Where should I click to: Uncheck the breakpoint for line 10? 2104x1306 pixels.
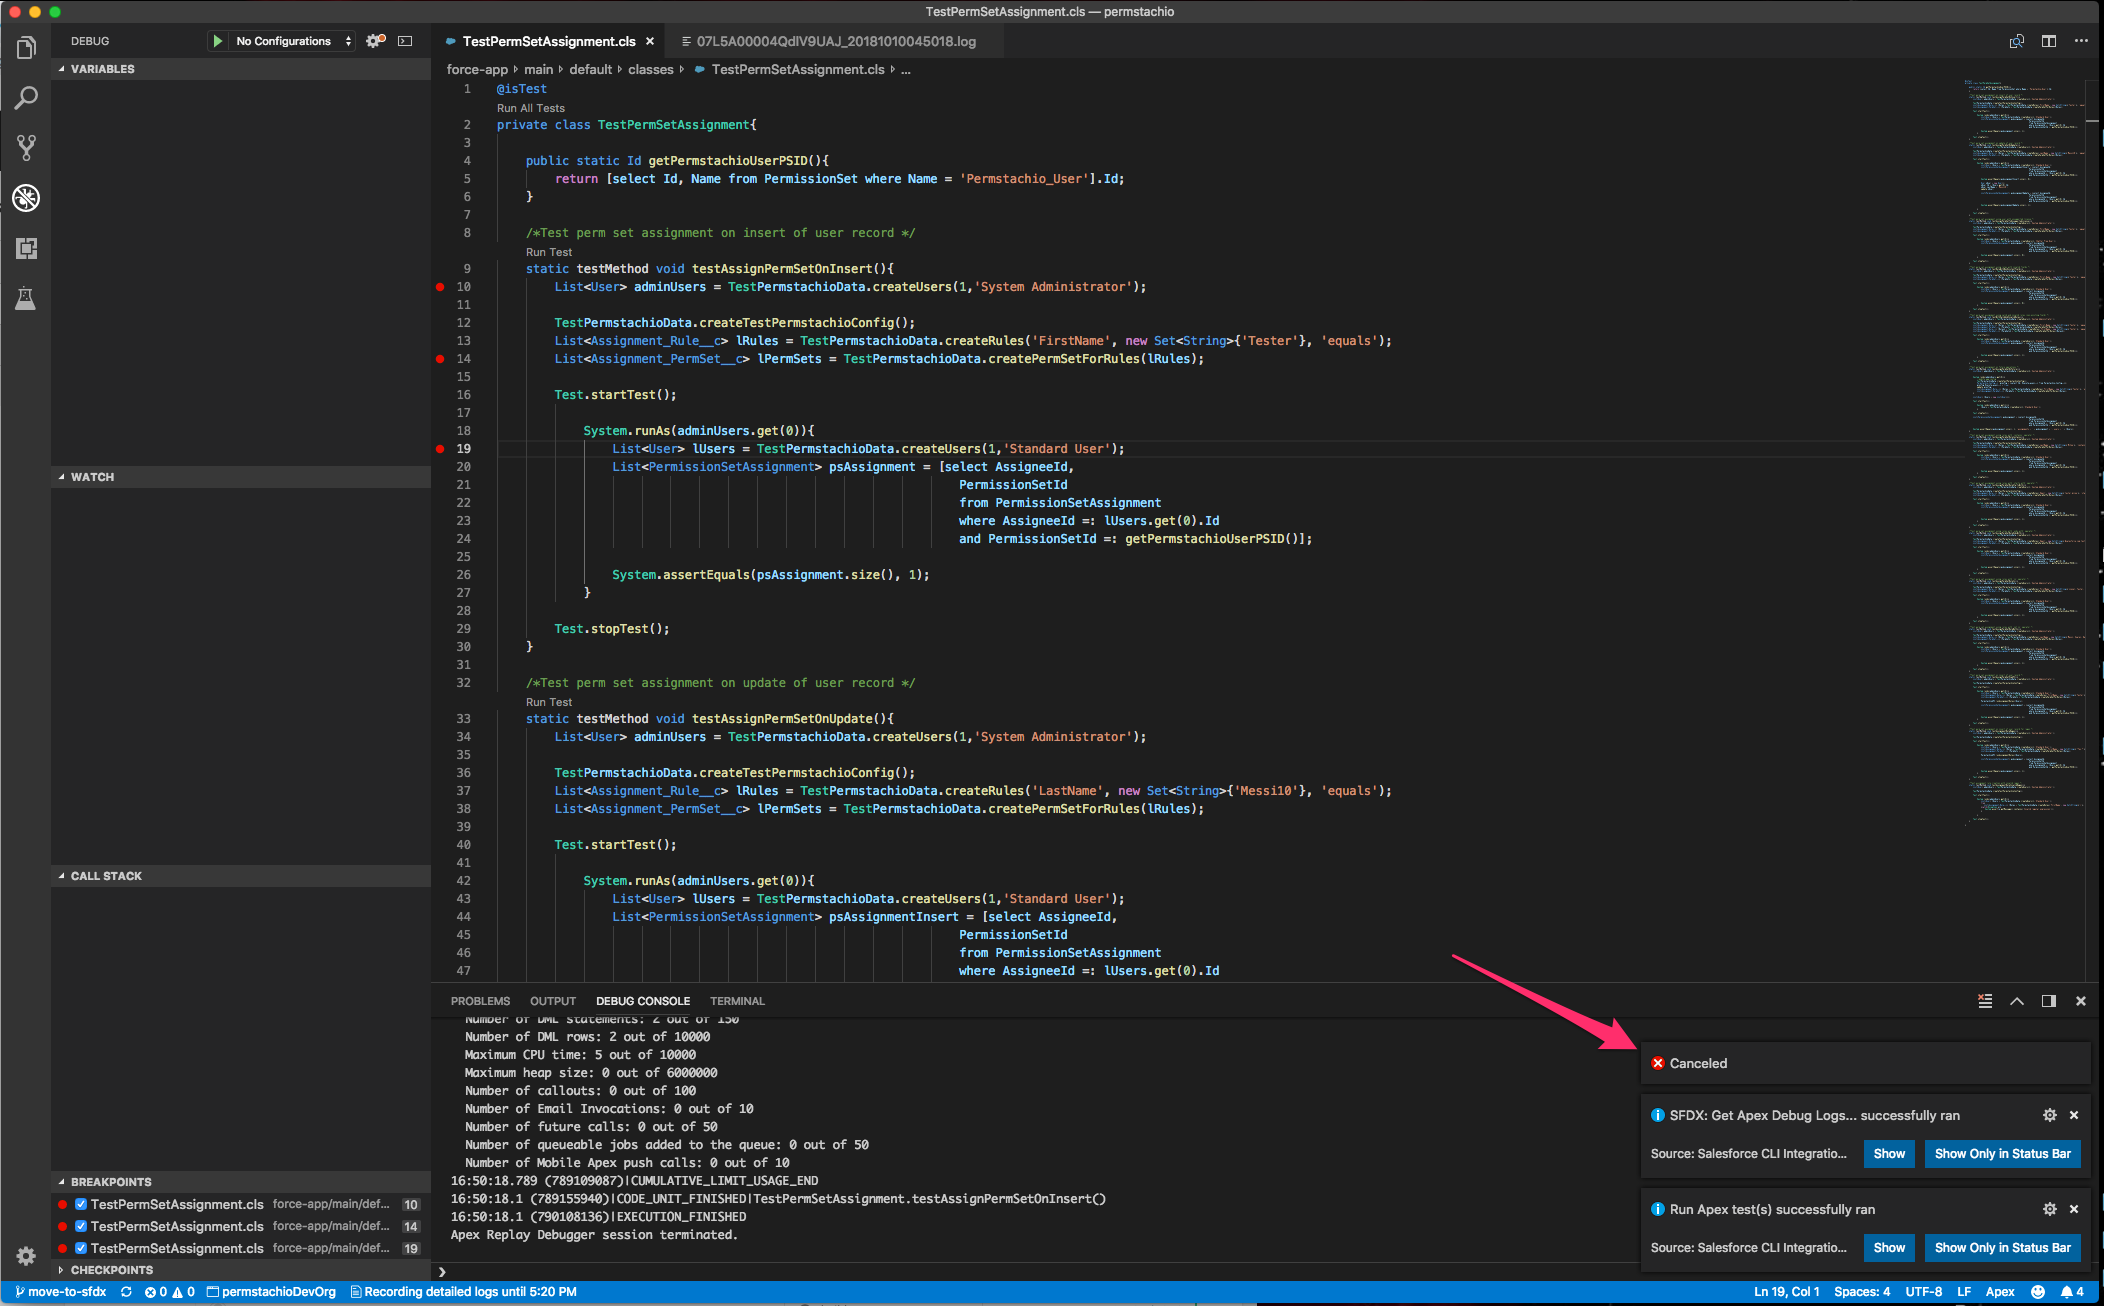tap(81, 1204)
